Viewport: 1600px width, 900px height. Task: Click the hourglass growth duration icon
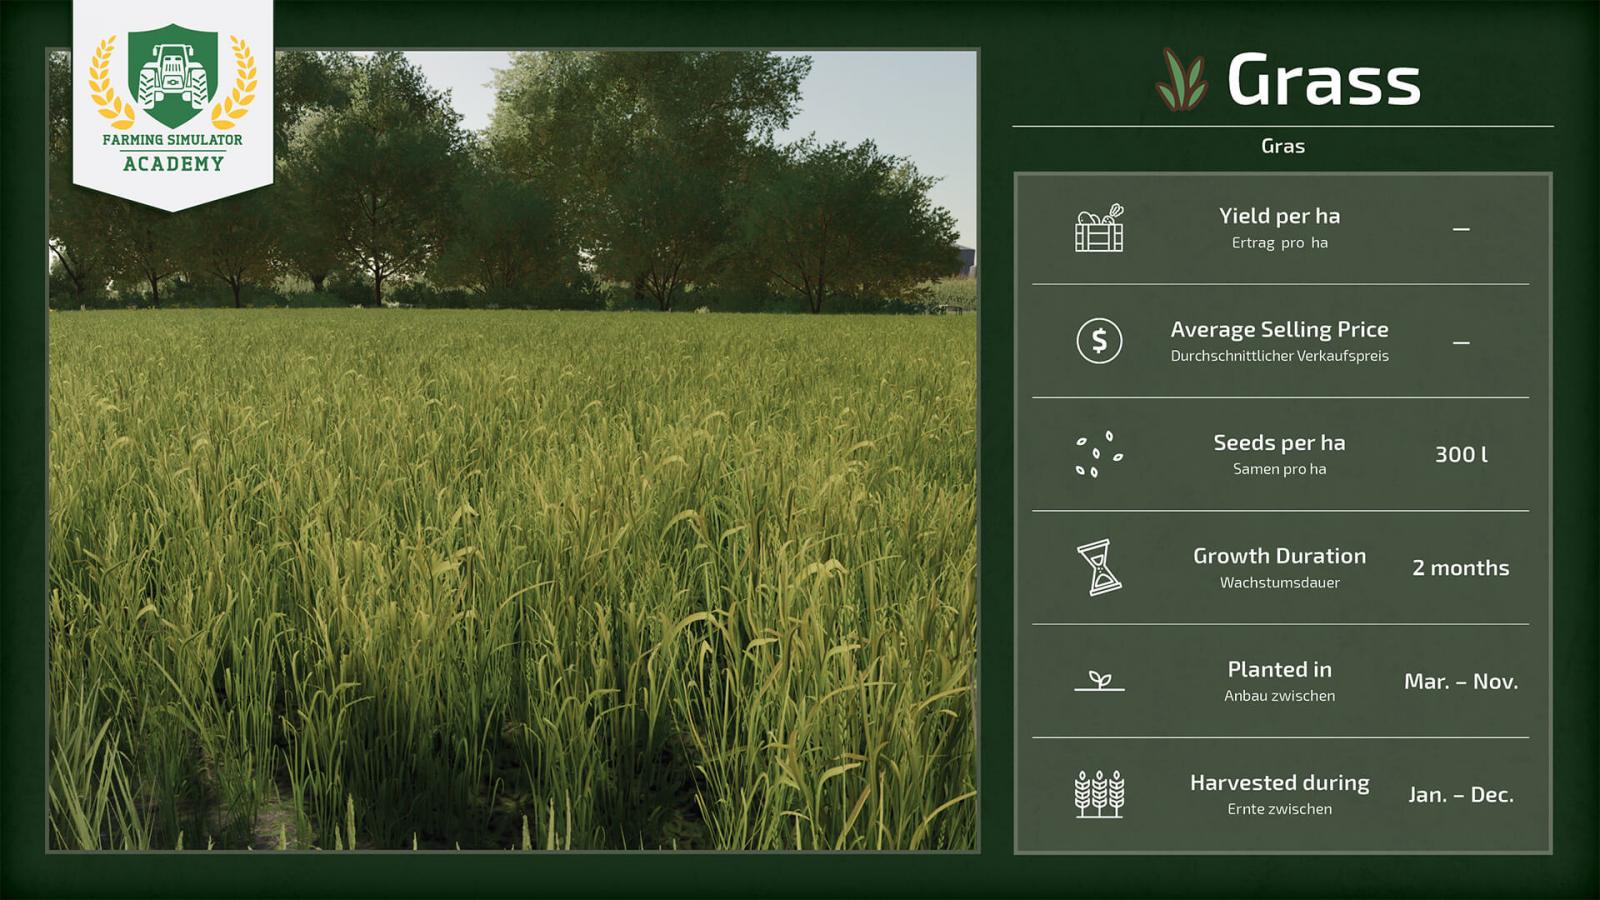pos(1099,568)
